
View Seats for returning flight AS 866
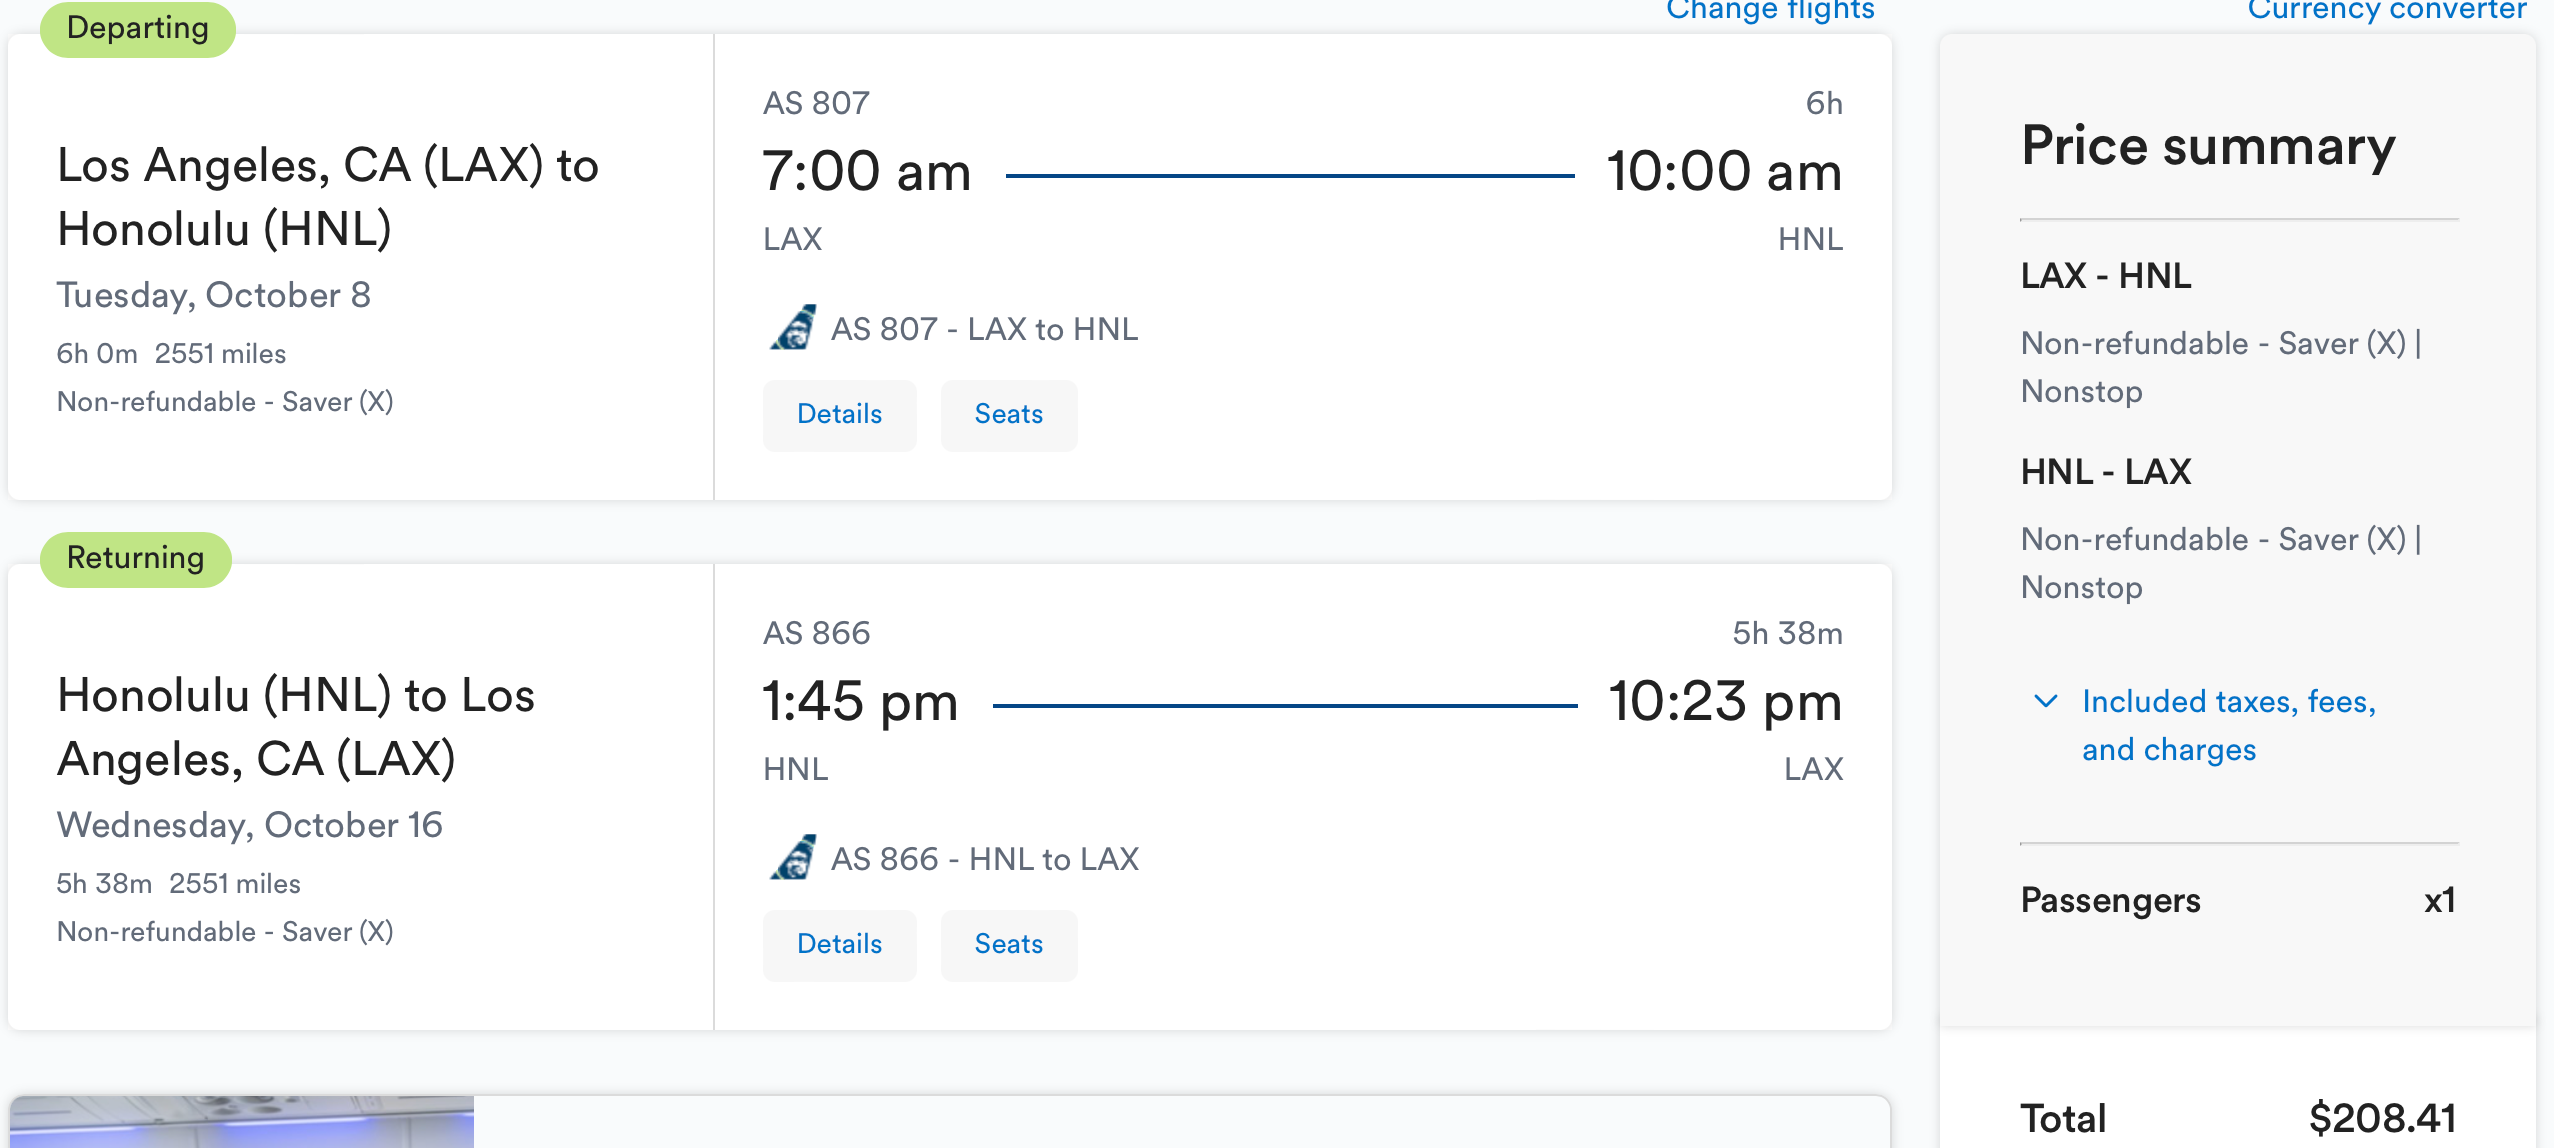(1008, 945)
